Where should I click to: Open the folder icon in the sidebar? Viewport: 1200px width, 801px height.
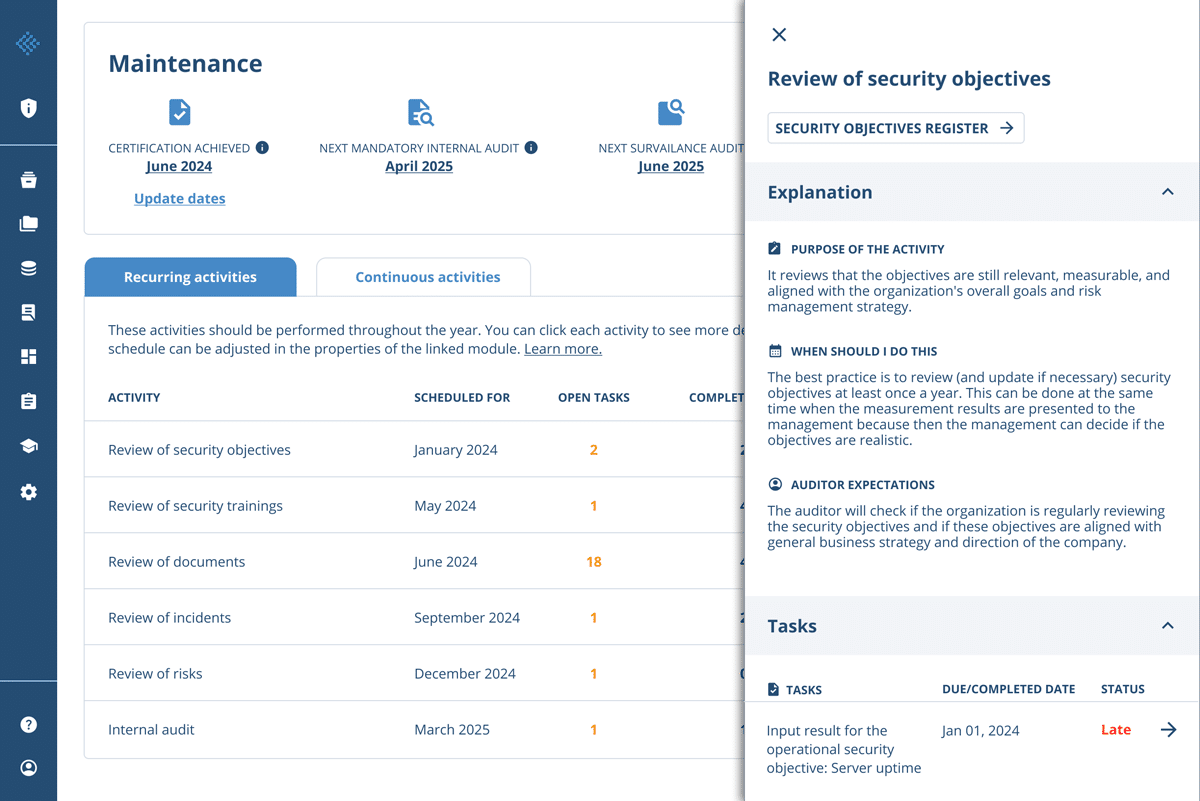click(x=28, y=224)
